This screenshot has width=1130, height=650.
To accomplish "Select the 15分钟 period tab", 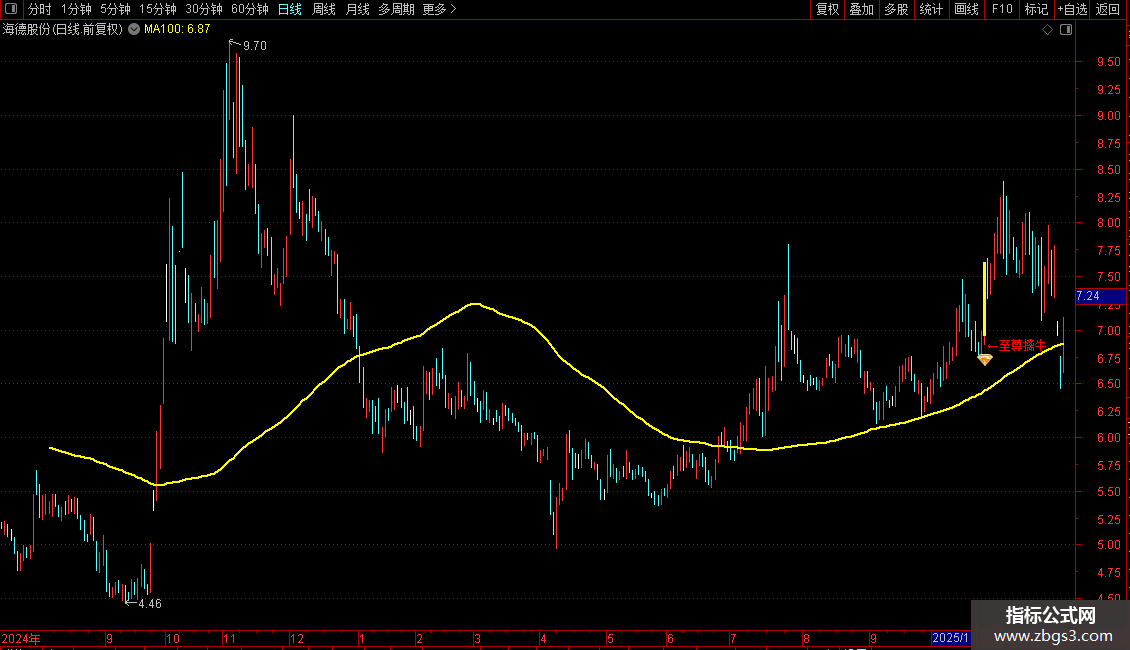I will (158, 9).
